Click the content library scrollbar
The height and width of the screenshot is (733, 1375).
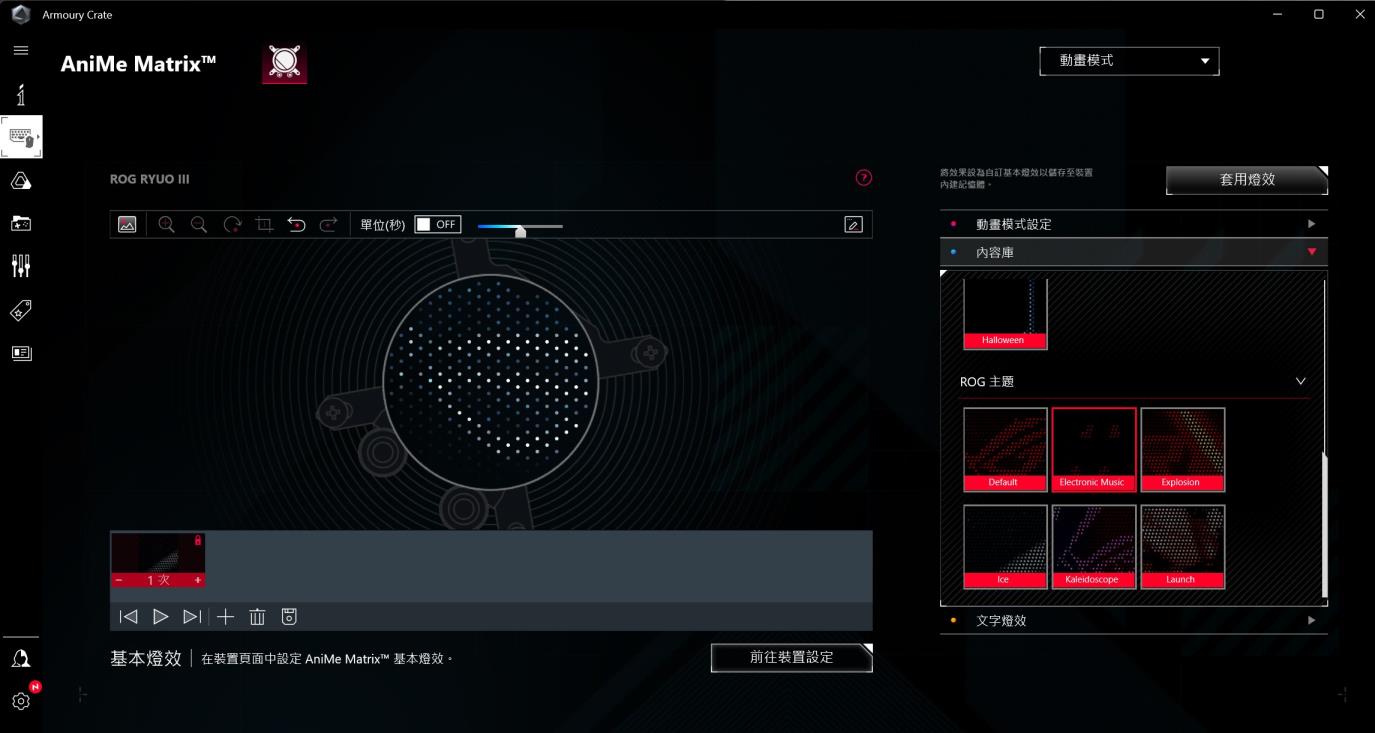pos(1324,525)
